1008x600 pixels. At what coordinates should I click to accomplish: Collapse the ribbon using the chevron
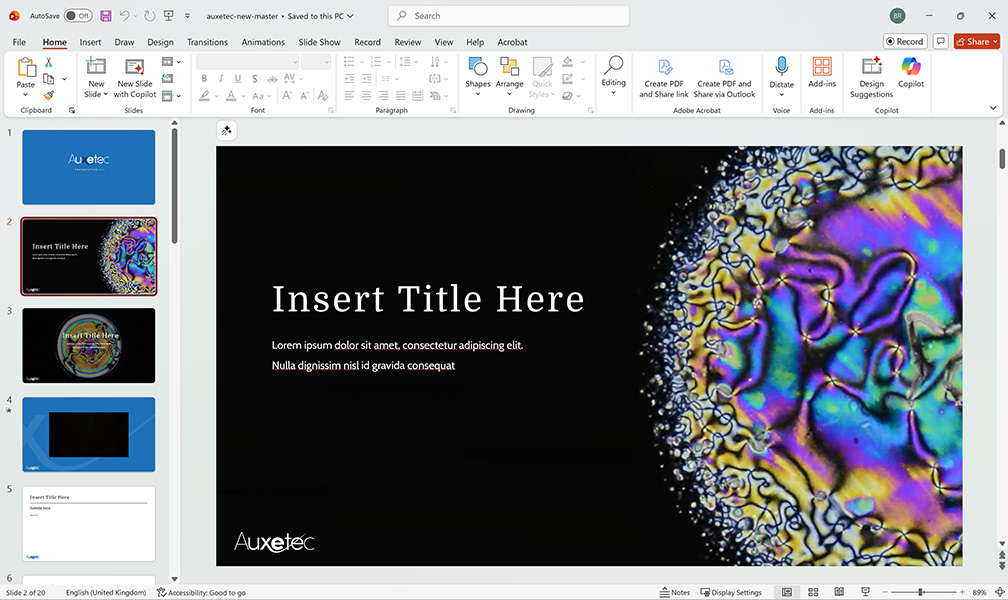coord(993,108)
